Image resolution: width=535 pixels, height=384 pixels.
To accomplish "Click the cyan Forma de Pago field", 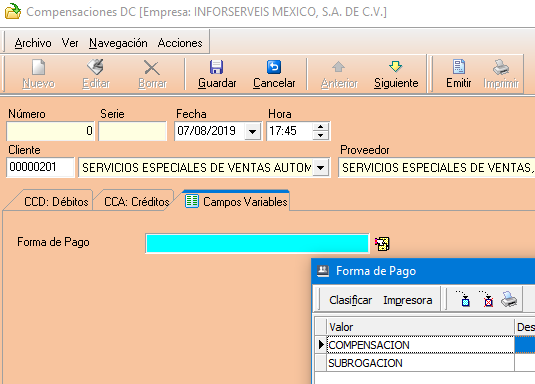I will point(257,243).
